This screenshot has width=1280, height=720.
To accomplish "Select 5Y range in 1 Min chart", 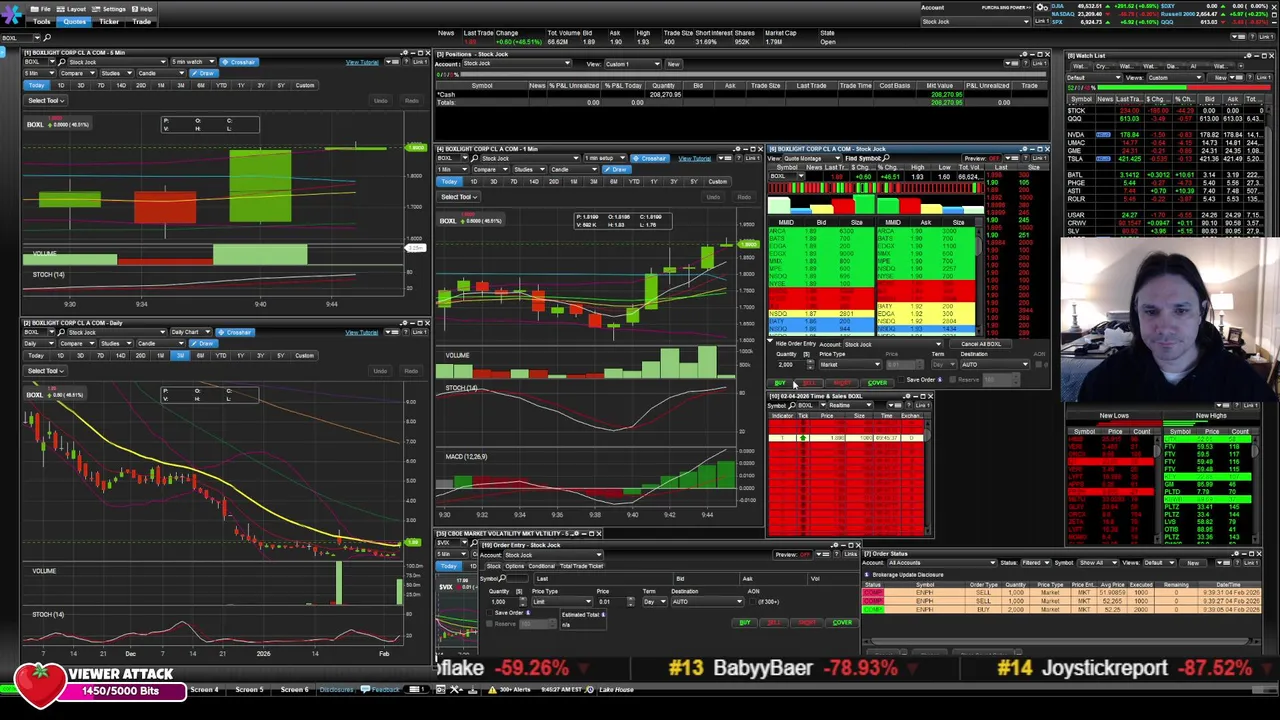I will [x=693, y=181].
